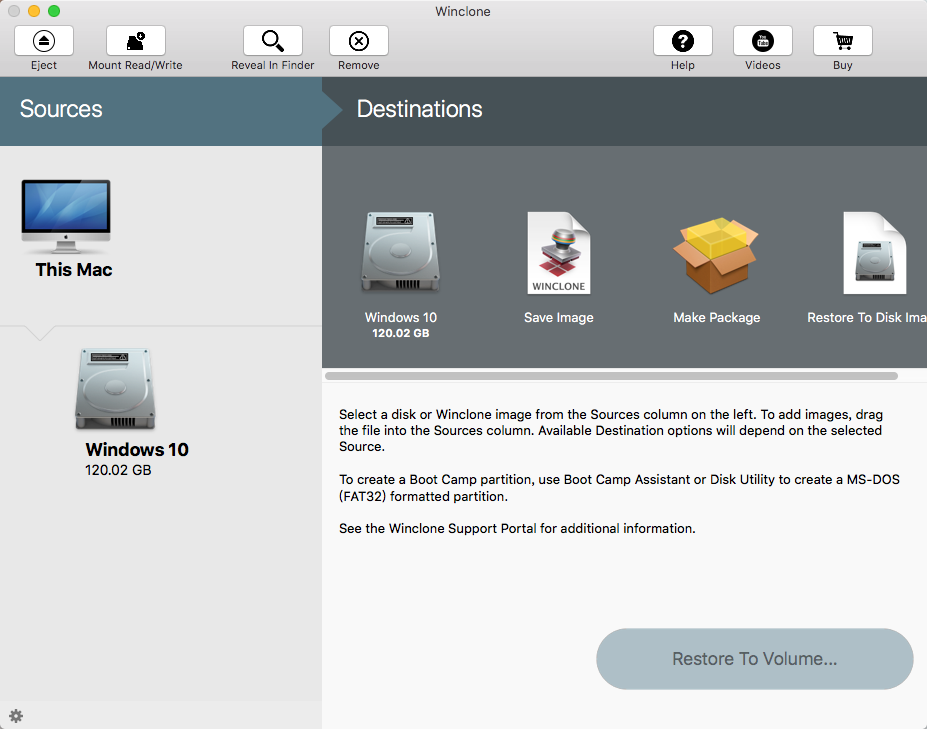Image resolution: width=927 pixels, height=729 pixels.
Task: Click the This Mac label
Action: pos(74,270)
